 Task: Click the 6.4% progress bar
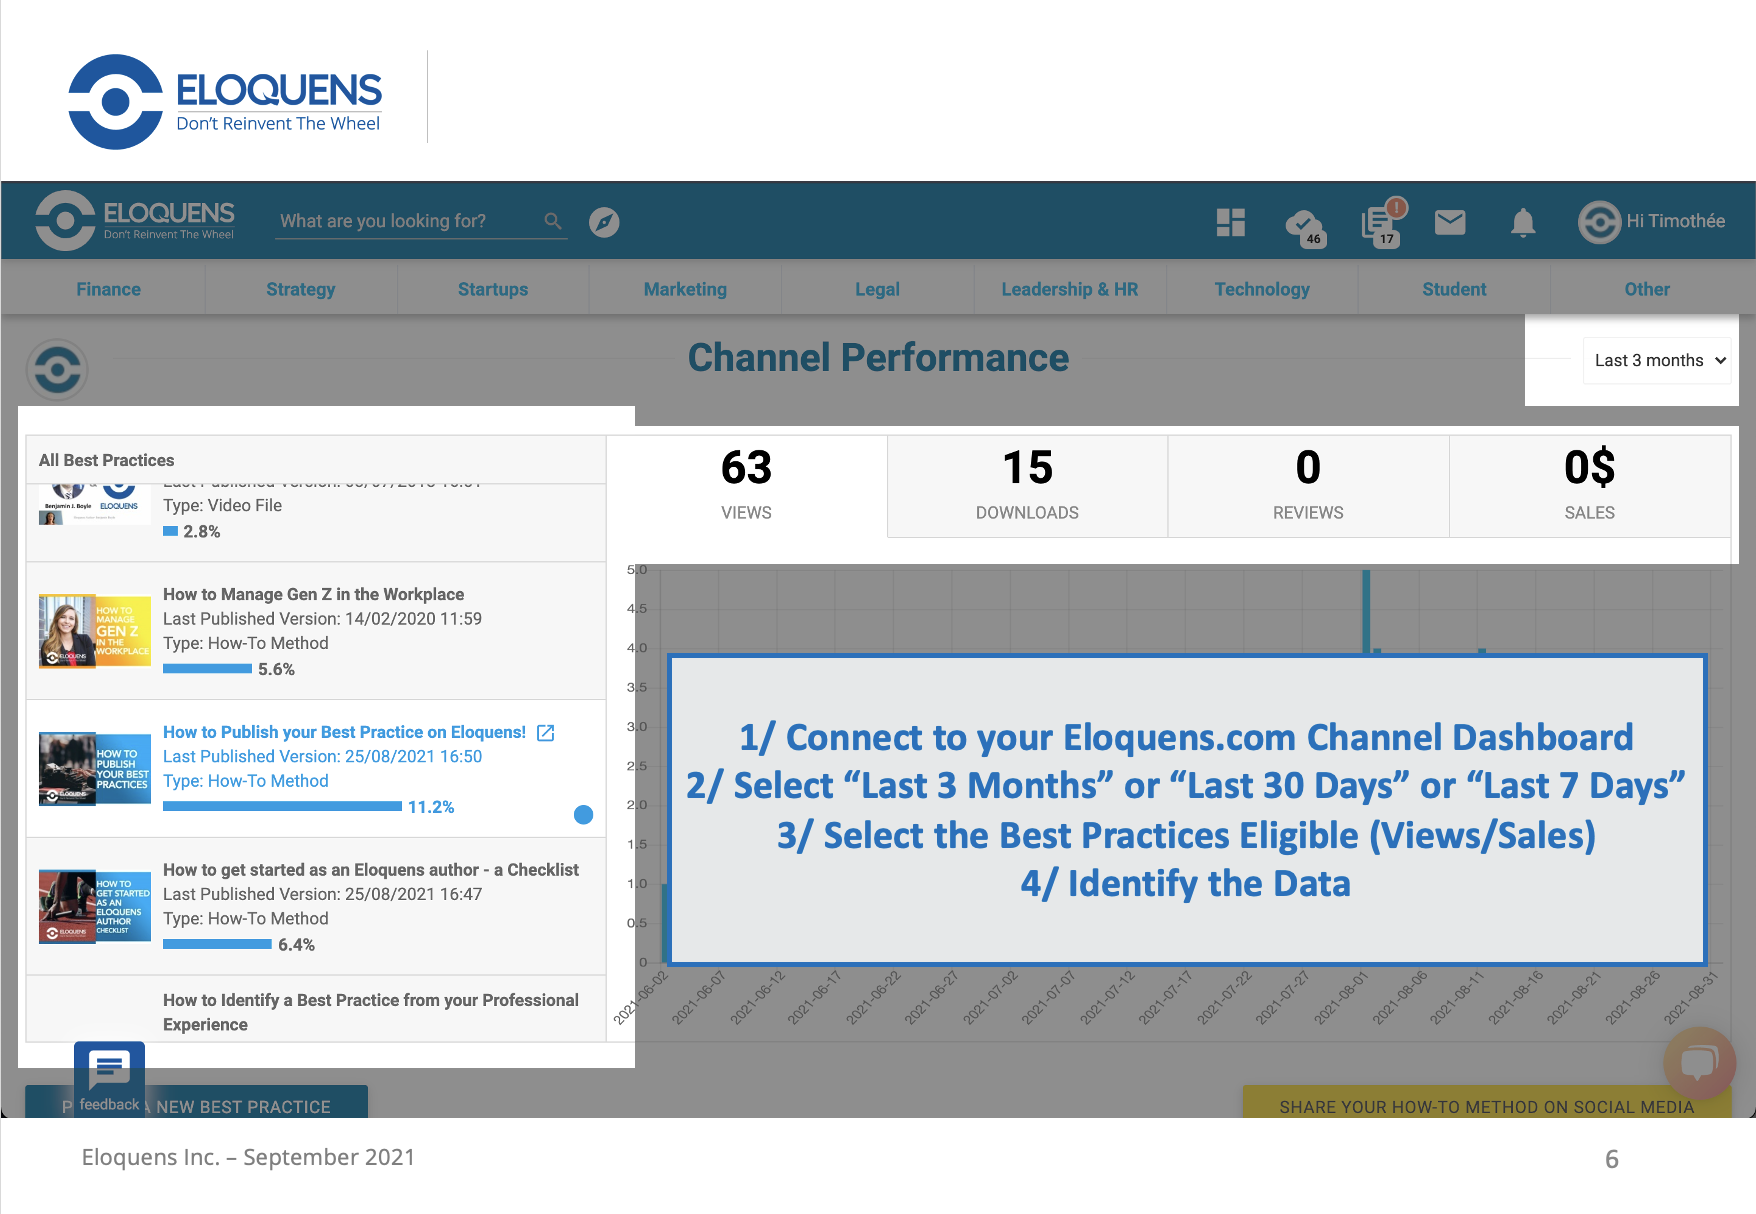pos(217,945)
